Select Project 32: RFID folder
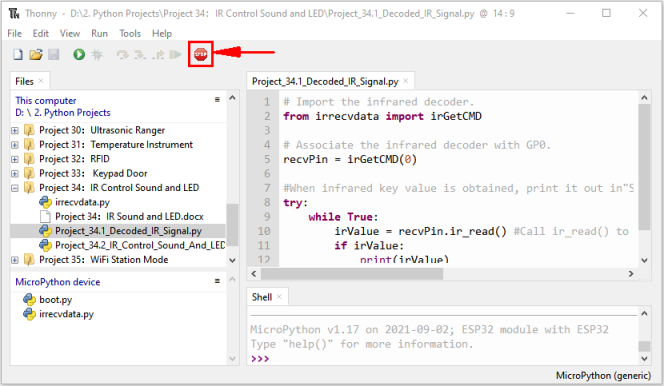 [74, 159]
